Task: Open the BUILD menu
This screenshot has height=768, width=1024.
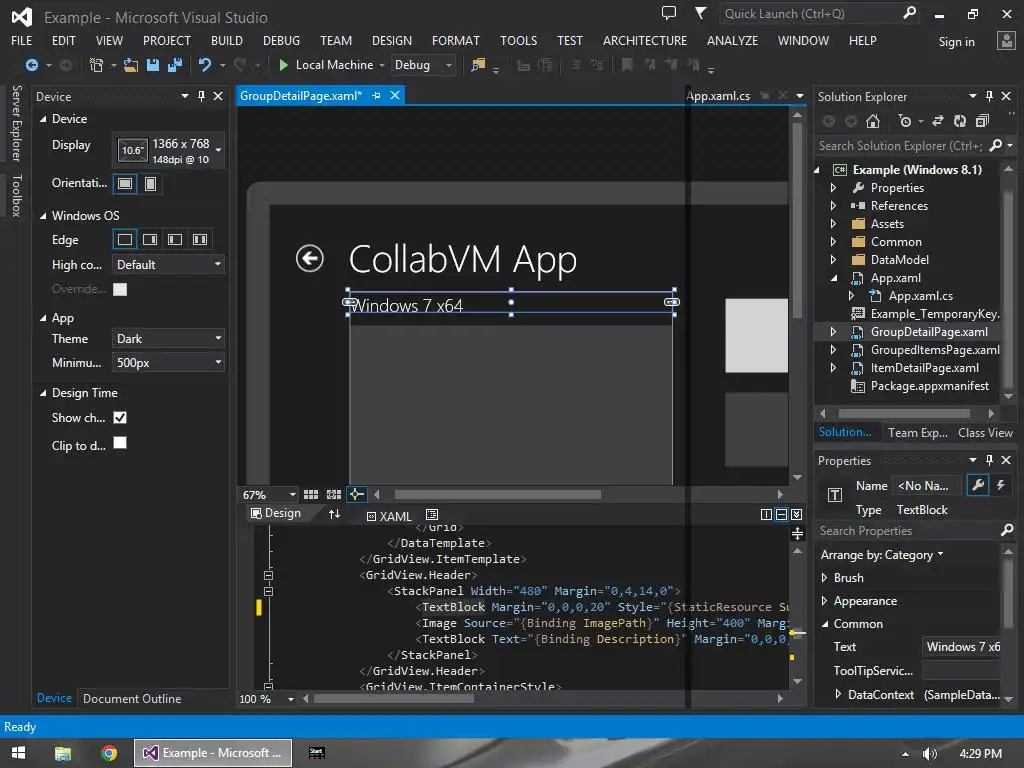Action: click(x=227, y=40)
